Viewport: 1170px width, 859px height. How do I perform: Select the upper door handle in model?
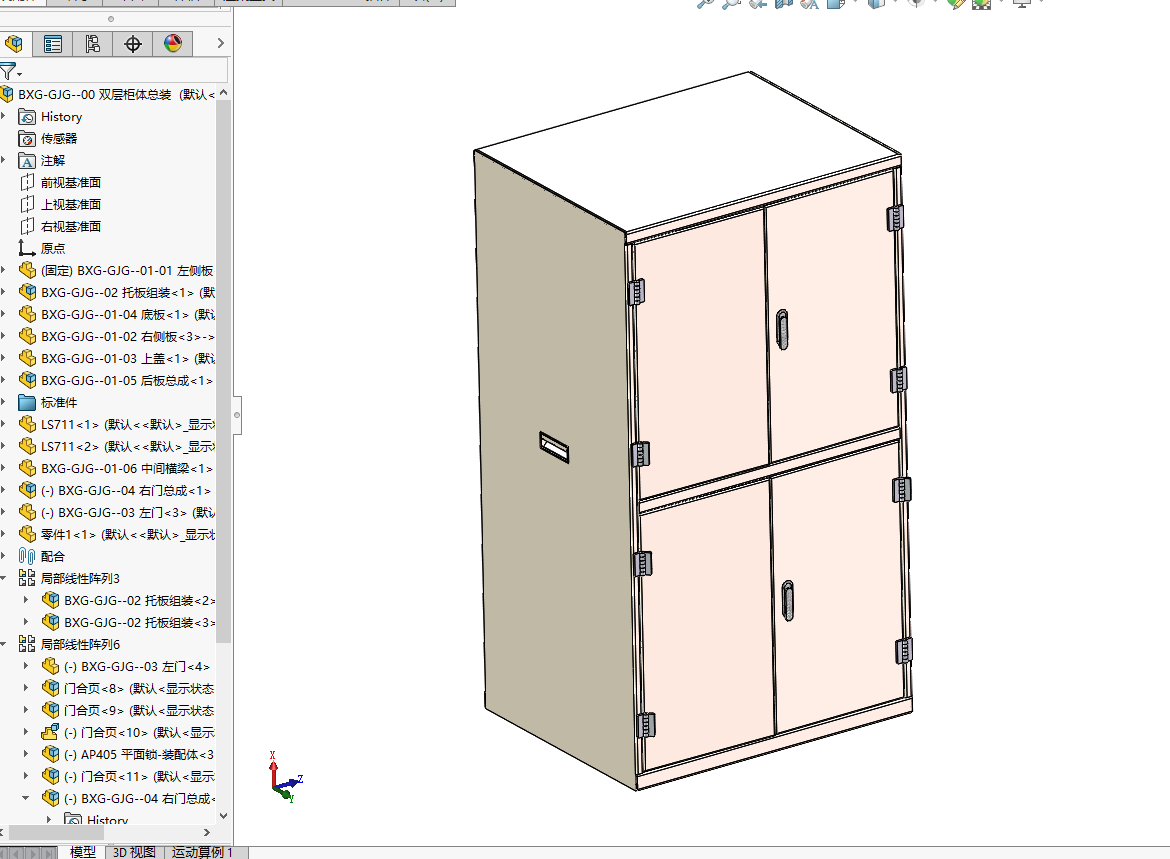pos(782,330)
